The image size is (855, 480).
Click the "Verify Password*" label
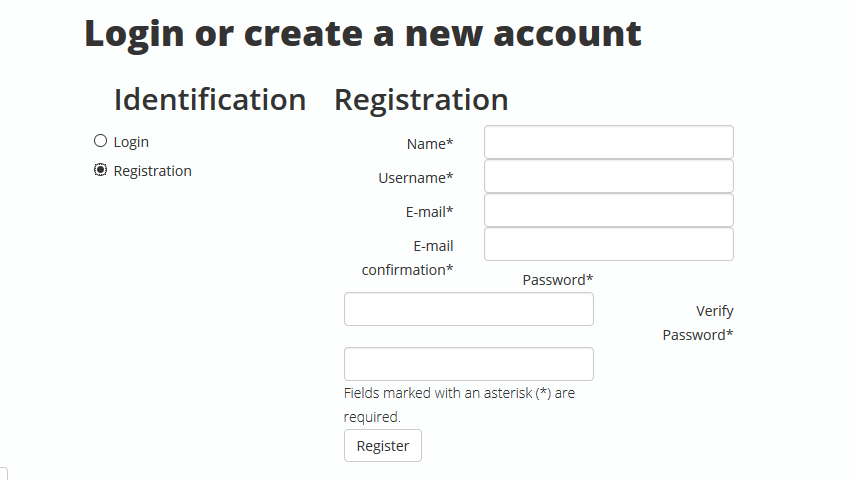click(699, 323)
